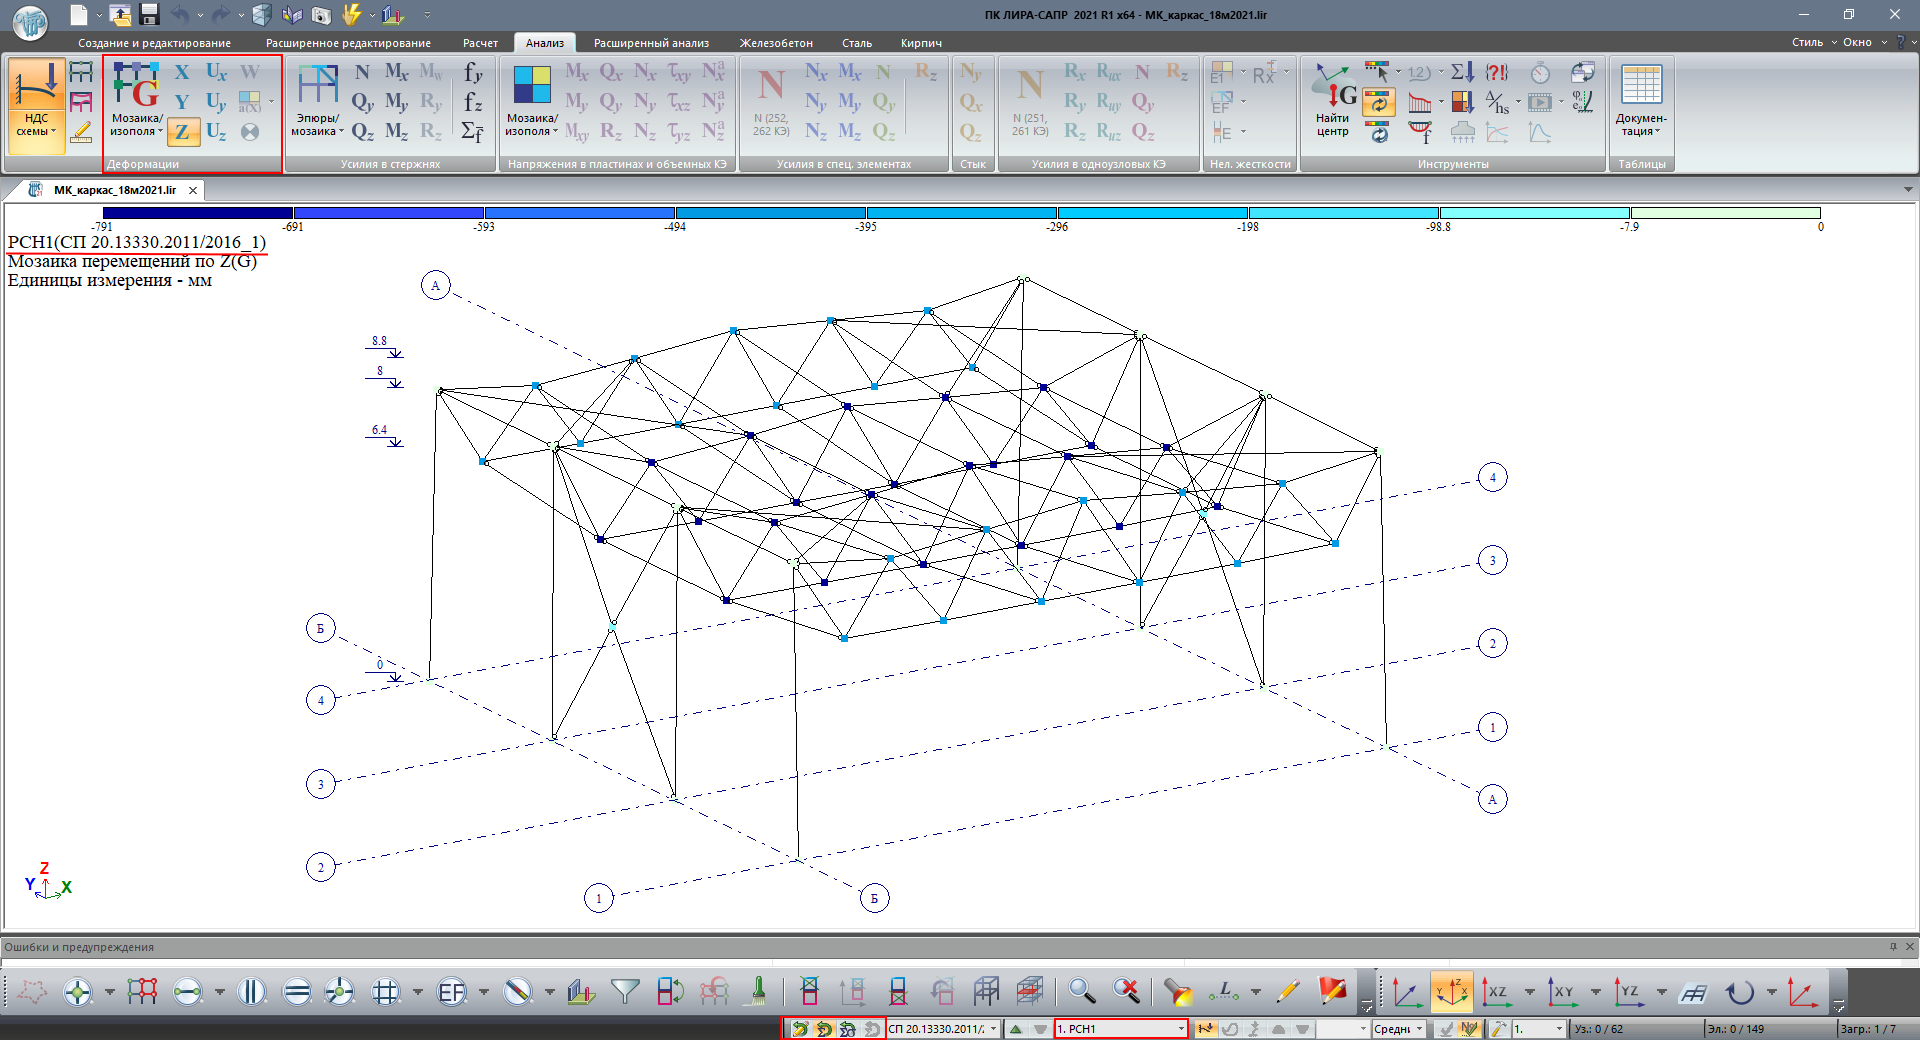The height and width of the screenshot is (1040, 1920).
Task: Show the Uy rotation mosaic
Action: tap(216, 102)
